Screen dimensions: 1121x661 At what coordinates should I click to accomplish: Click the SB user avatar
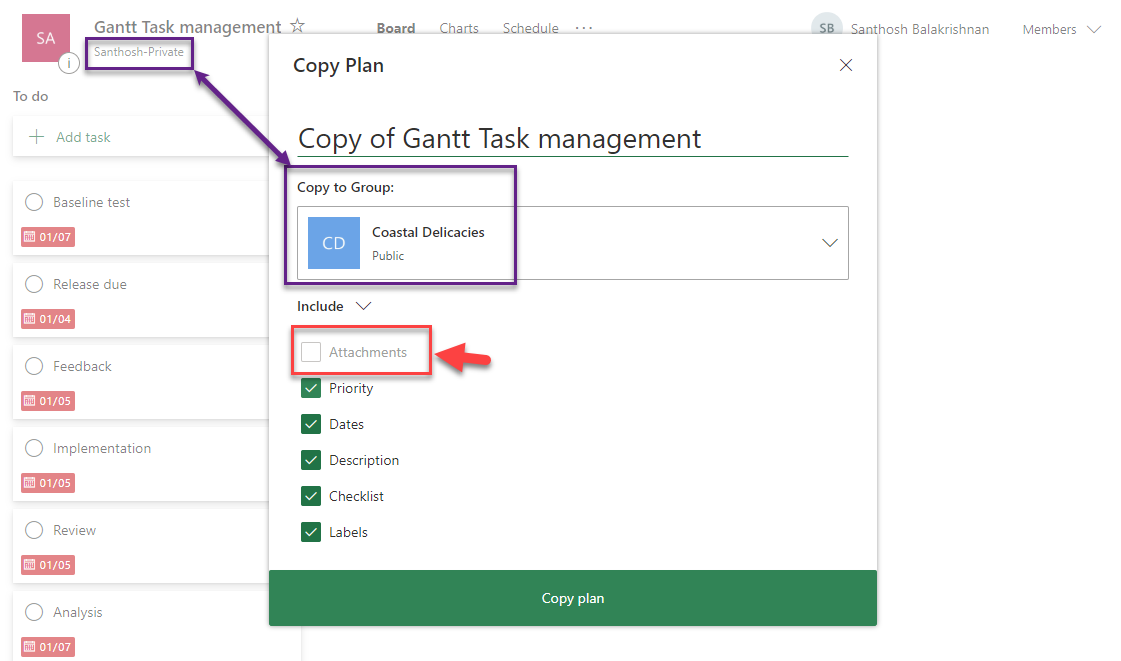826,29
